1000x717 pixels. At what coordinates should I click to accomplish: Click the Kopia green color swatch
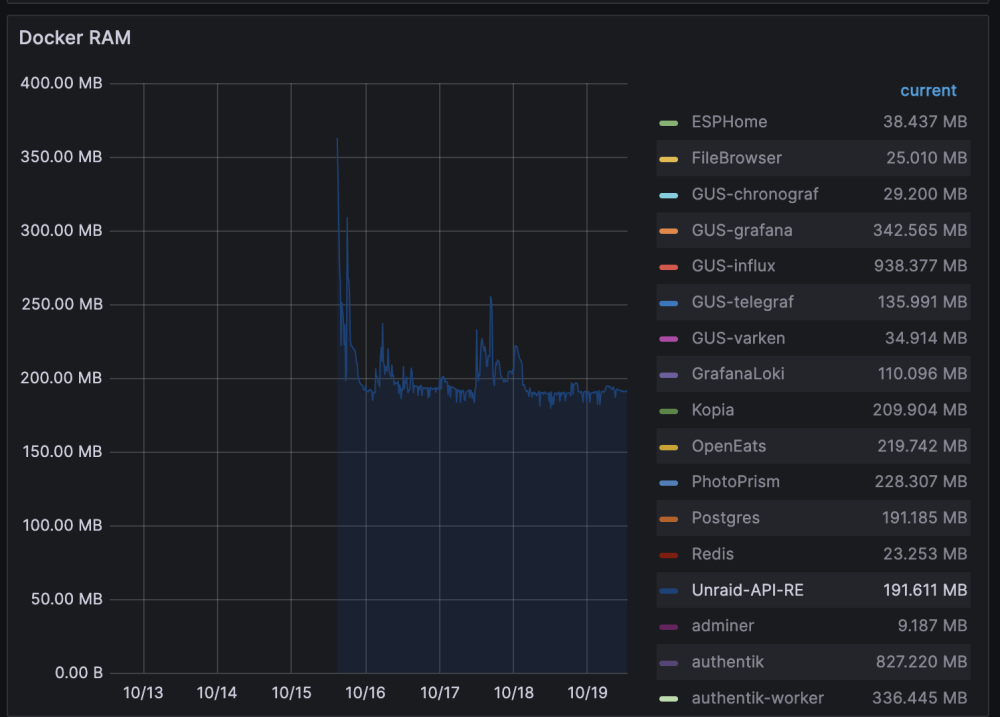(668, 411)
